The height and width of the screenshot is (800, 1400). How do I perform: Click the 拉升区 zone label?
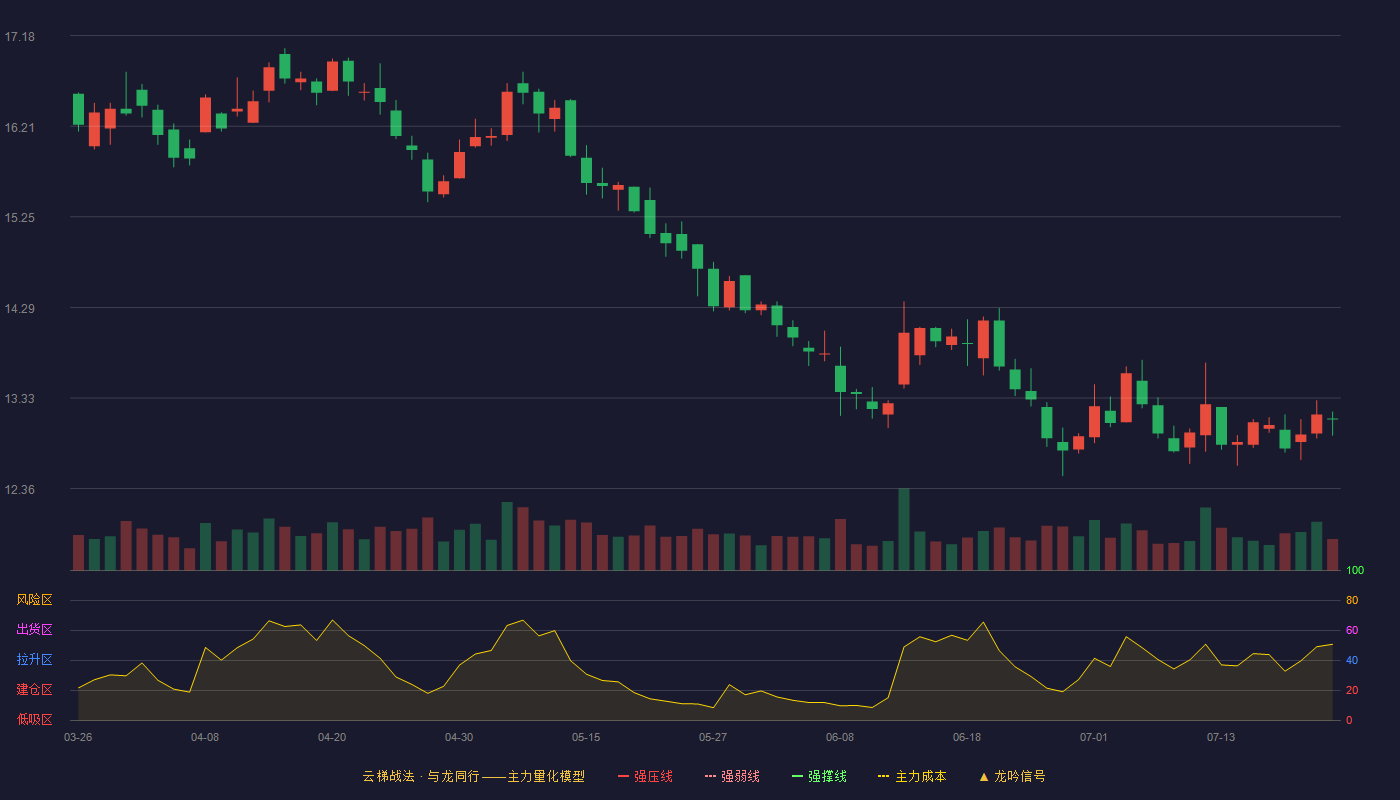click(x=34, y=660)
